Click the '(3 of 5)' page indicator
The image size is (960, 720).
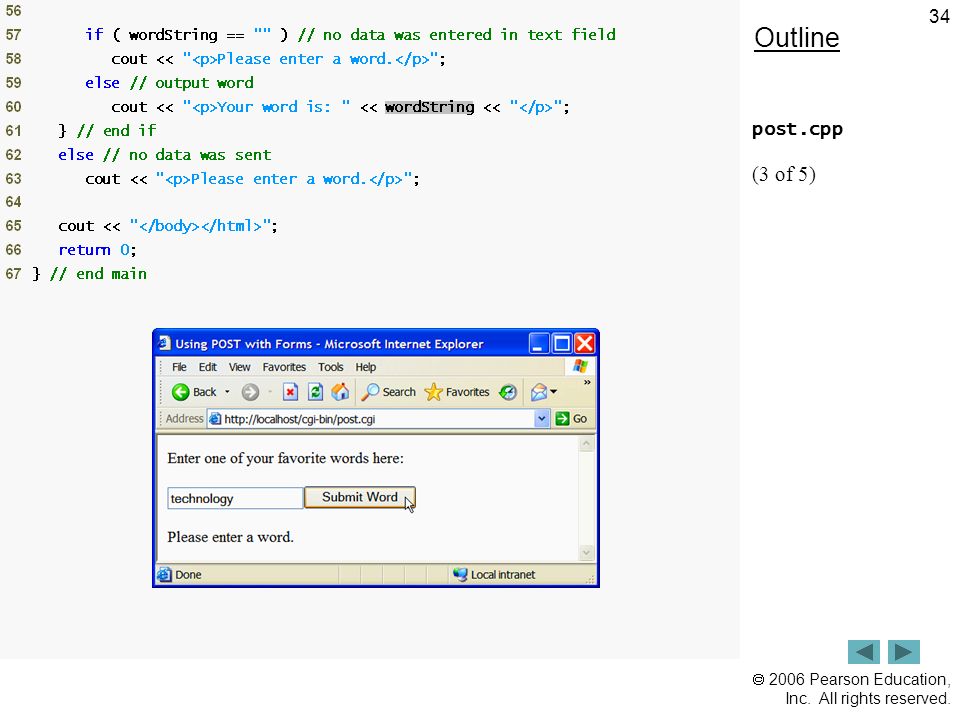pyautogui.click(x=784, y=174)
